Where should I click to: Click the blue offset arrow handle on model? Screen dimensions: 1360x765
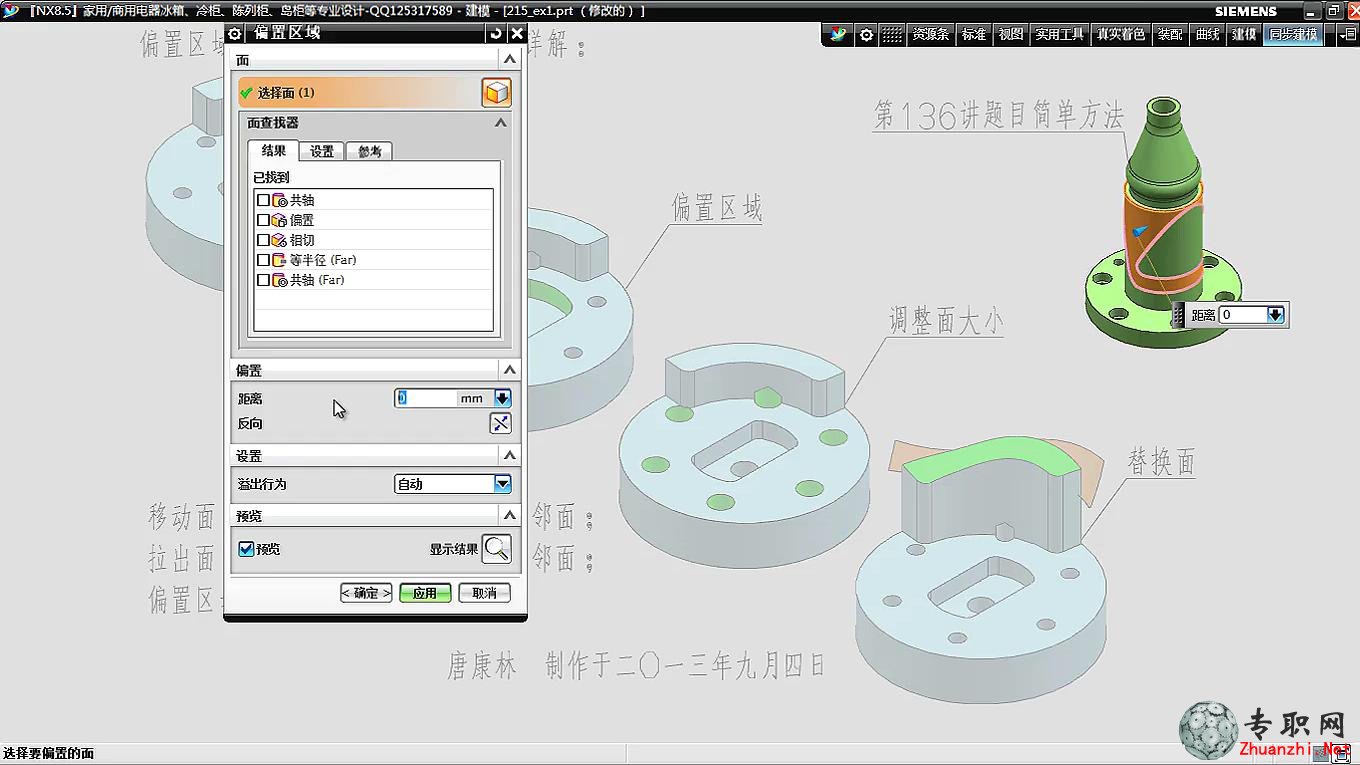pyautogui.click(x=1138, y=232)
